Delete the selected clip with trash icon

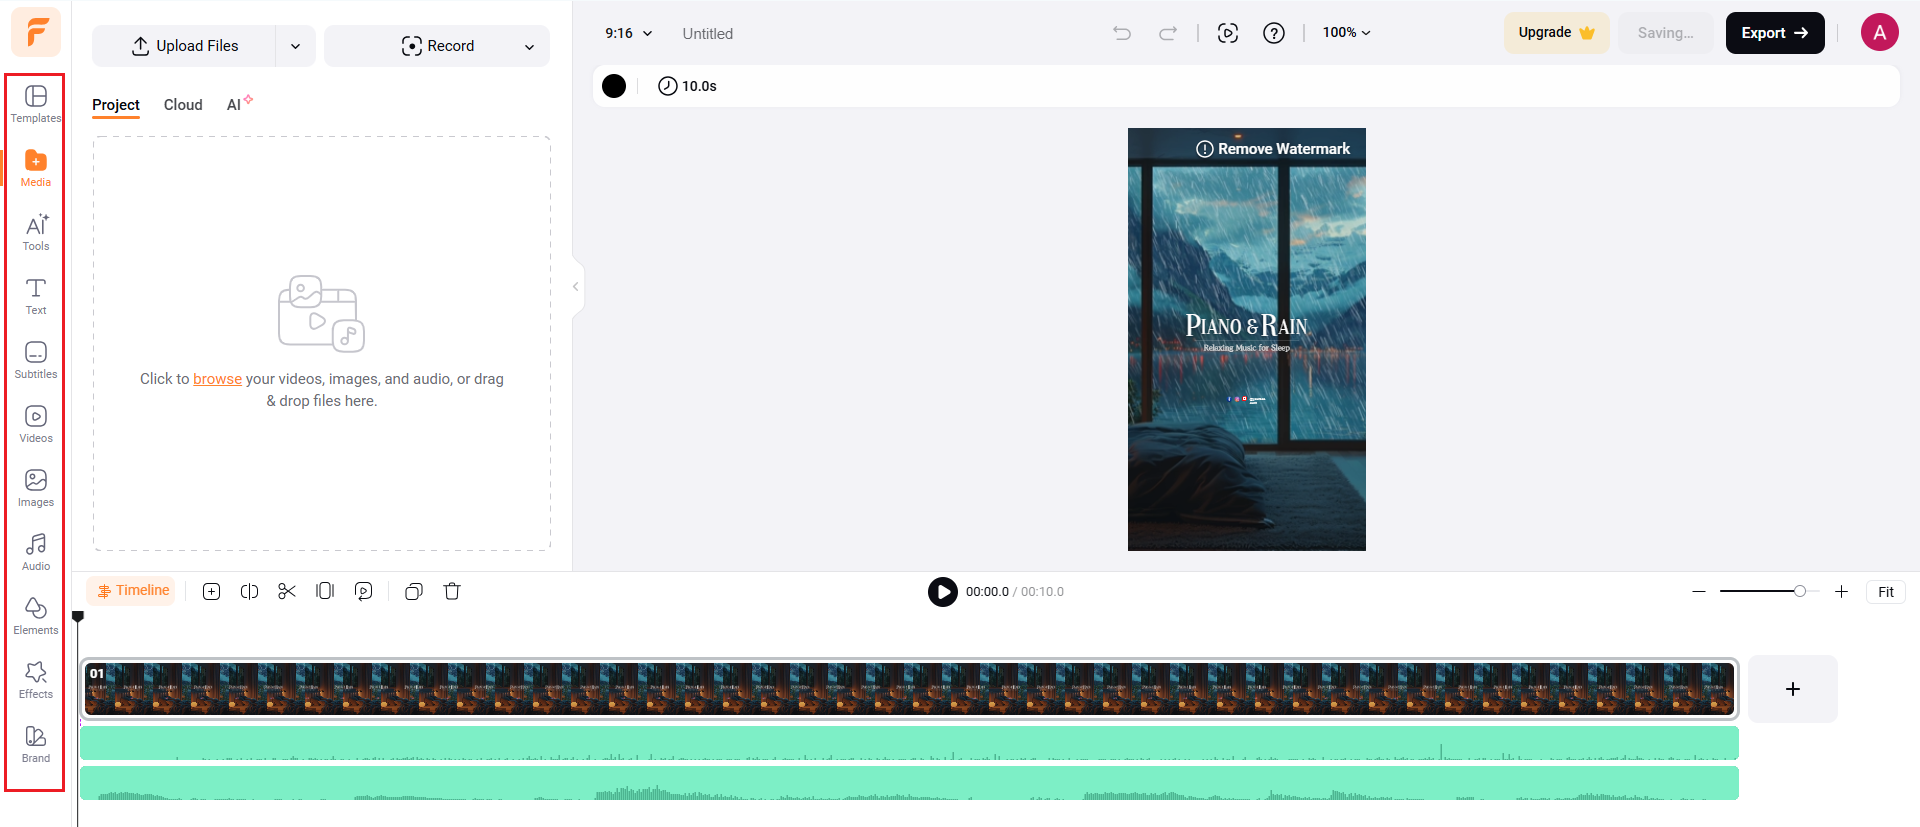click(x=452, y=591)
